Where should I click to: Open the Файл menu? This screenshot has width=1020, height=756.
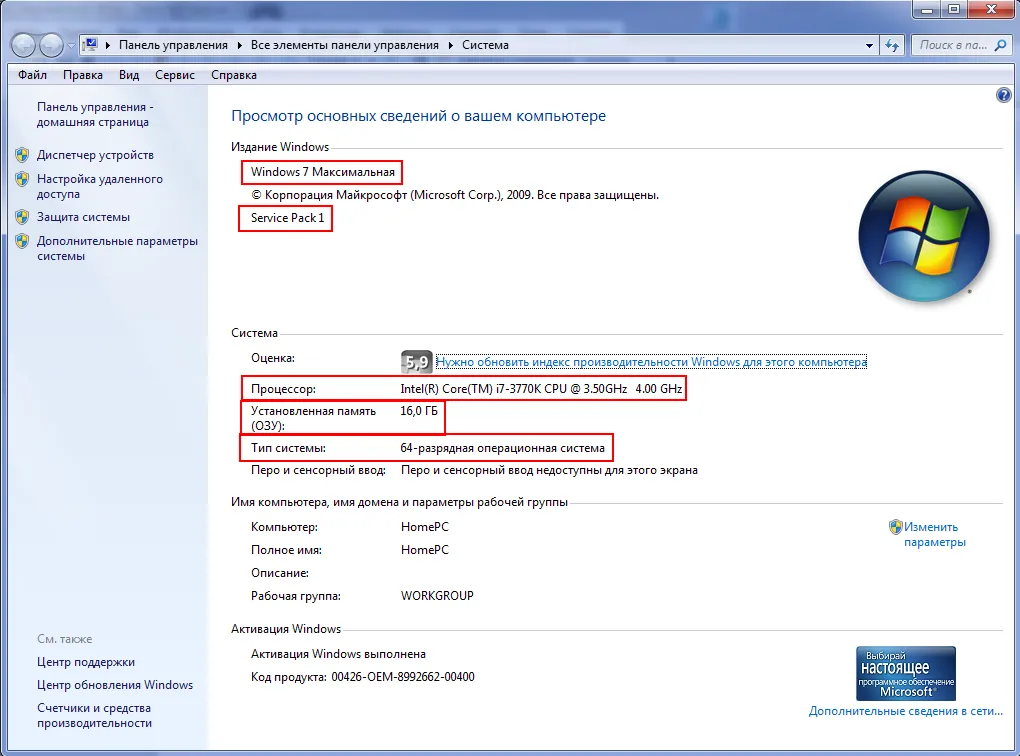pyautogui.click(x=33, y=75)
